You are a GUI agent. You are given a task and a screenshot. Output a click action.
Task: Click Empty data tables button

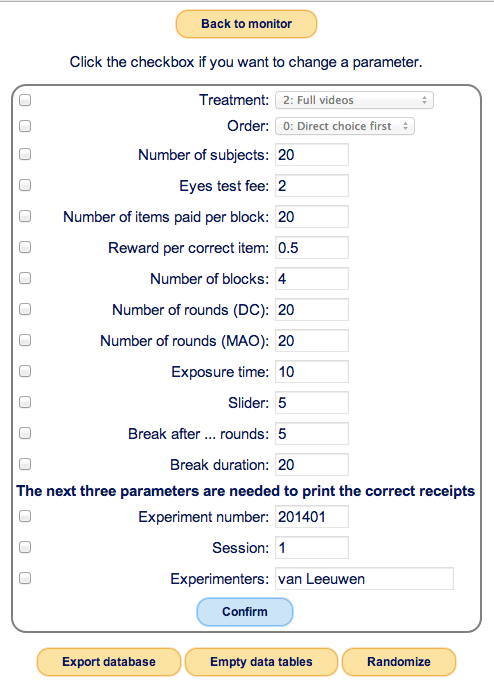click(261, 662)
